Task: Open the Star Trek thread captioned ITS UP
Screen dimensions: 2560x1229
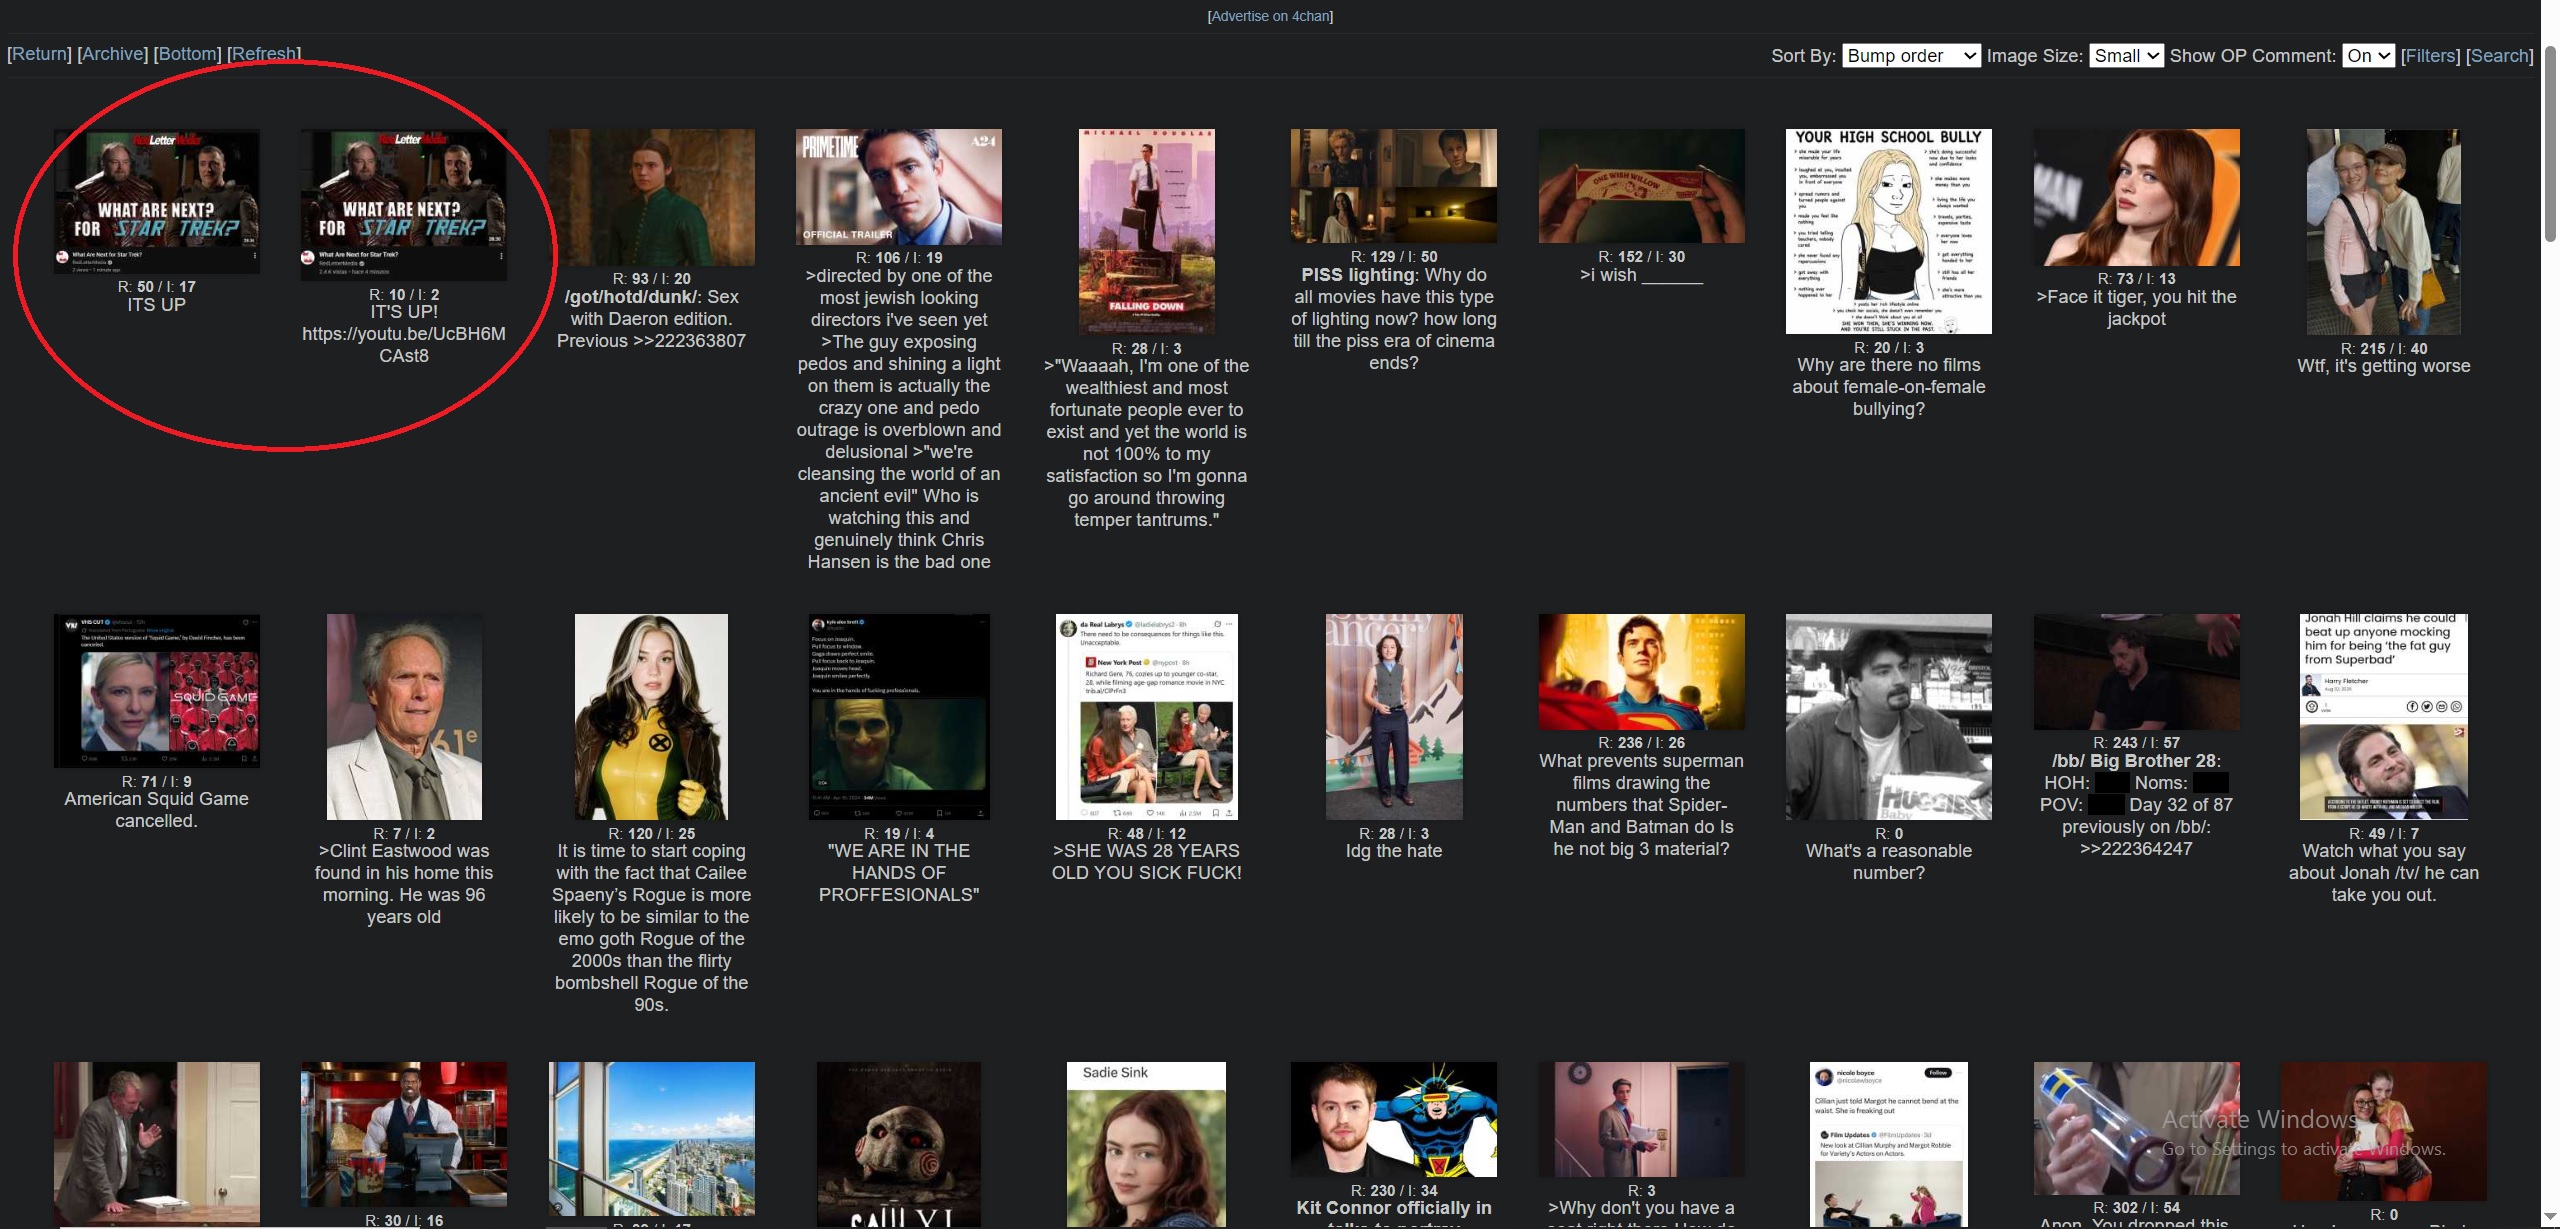Action: point(157,200)
